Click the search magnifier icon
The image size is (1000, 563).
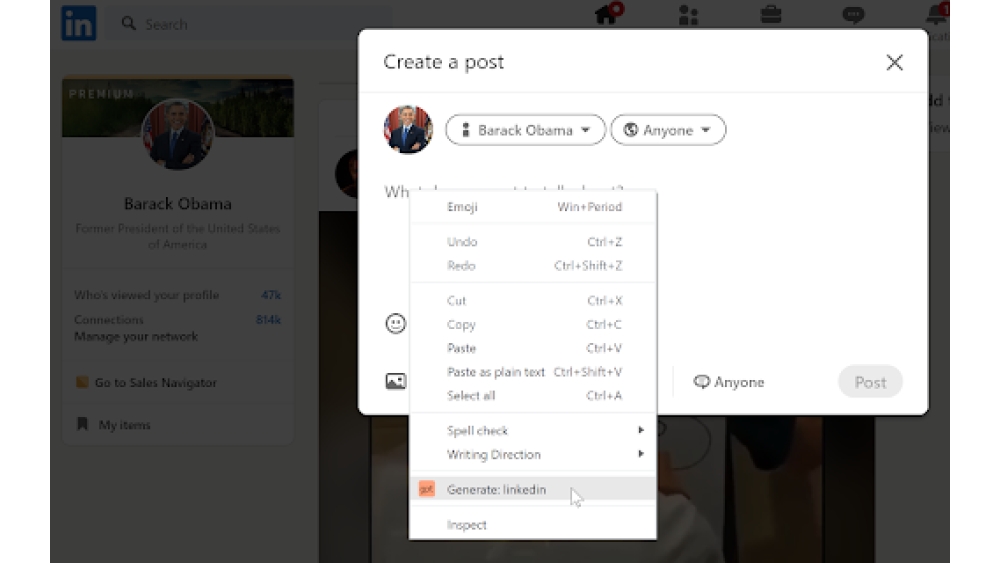point(129,24)
